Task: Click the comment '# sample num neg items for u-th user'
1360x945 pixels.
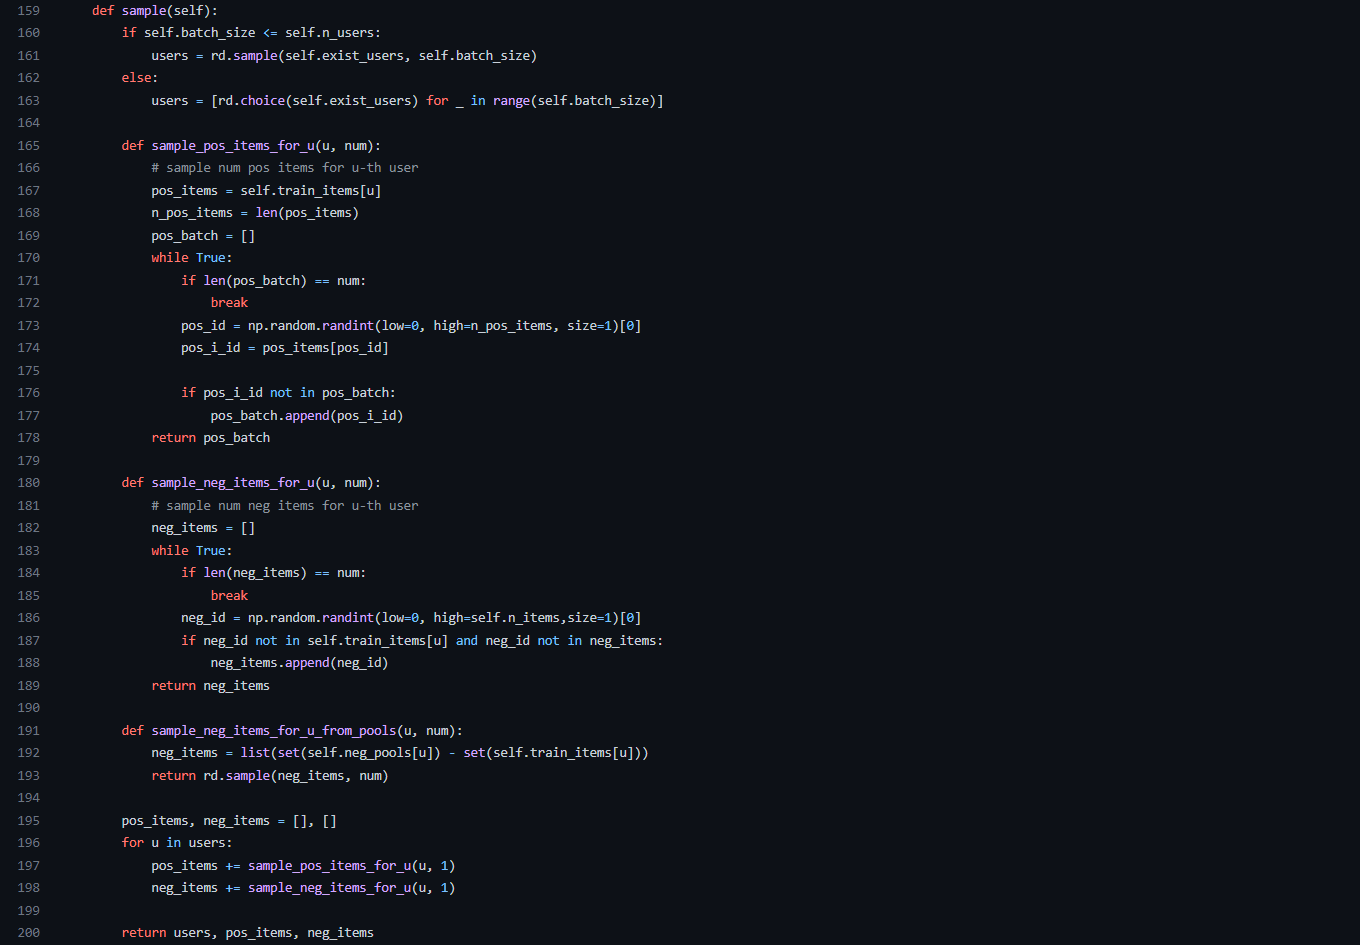Action: pyautogui.click(x=285, y=506)
